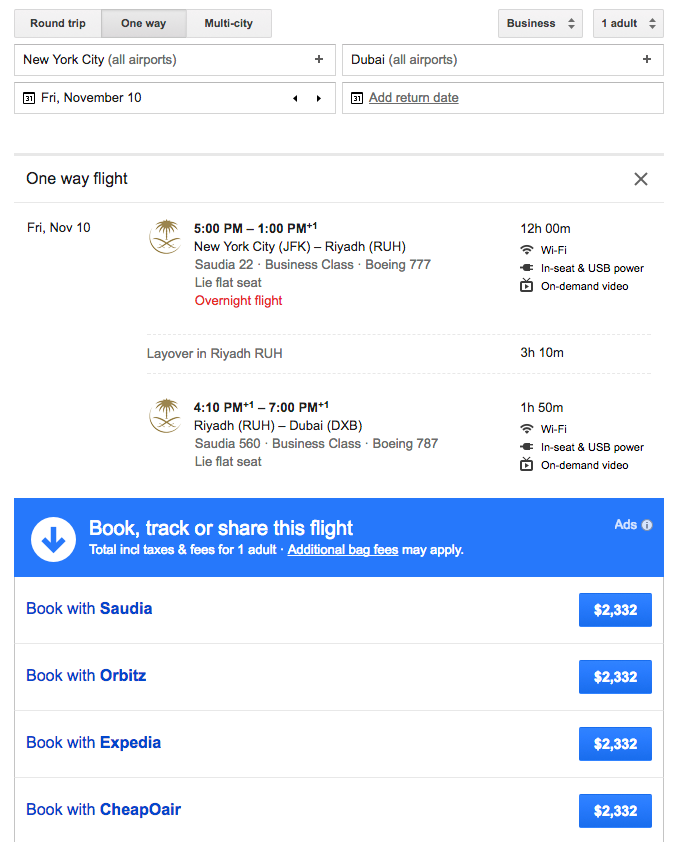683x842 pixels.
Task: Go to next departure date arrow
Action: pyautogui.click(x=319, y=98)
